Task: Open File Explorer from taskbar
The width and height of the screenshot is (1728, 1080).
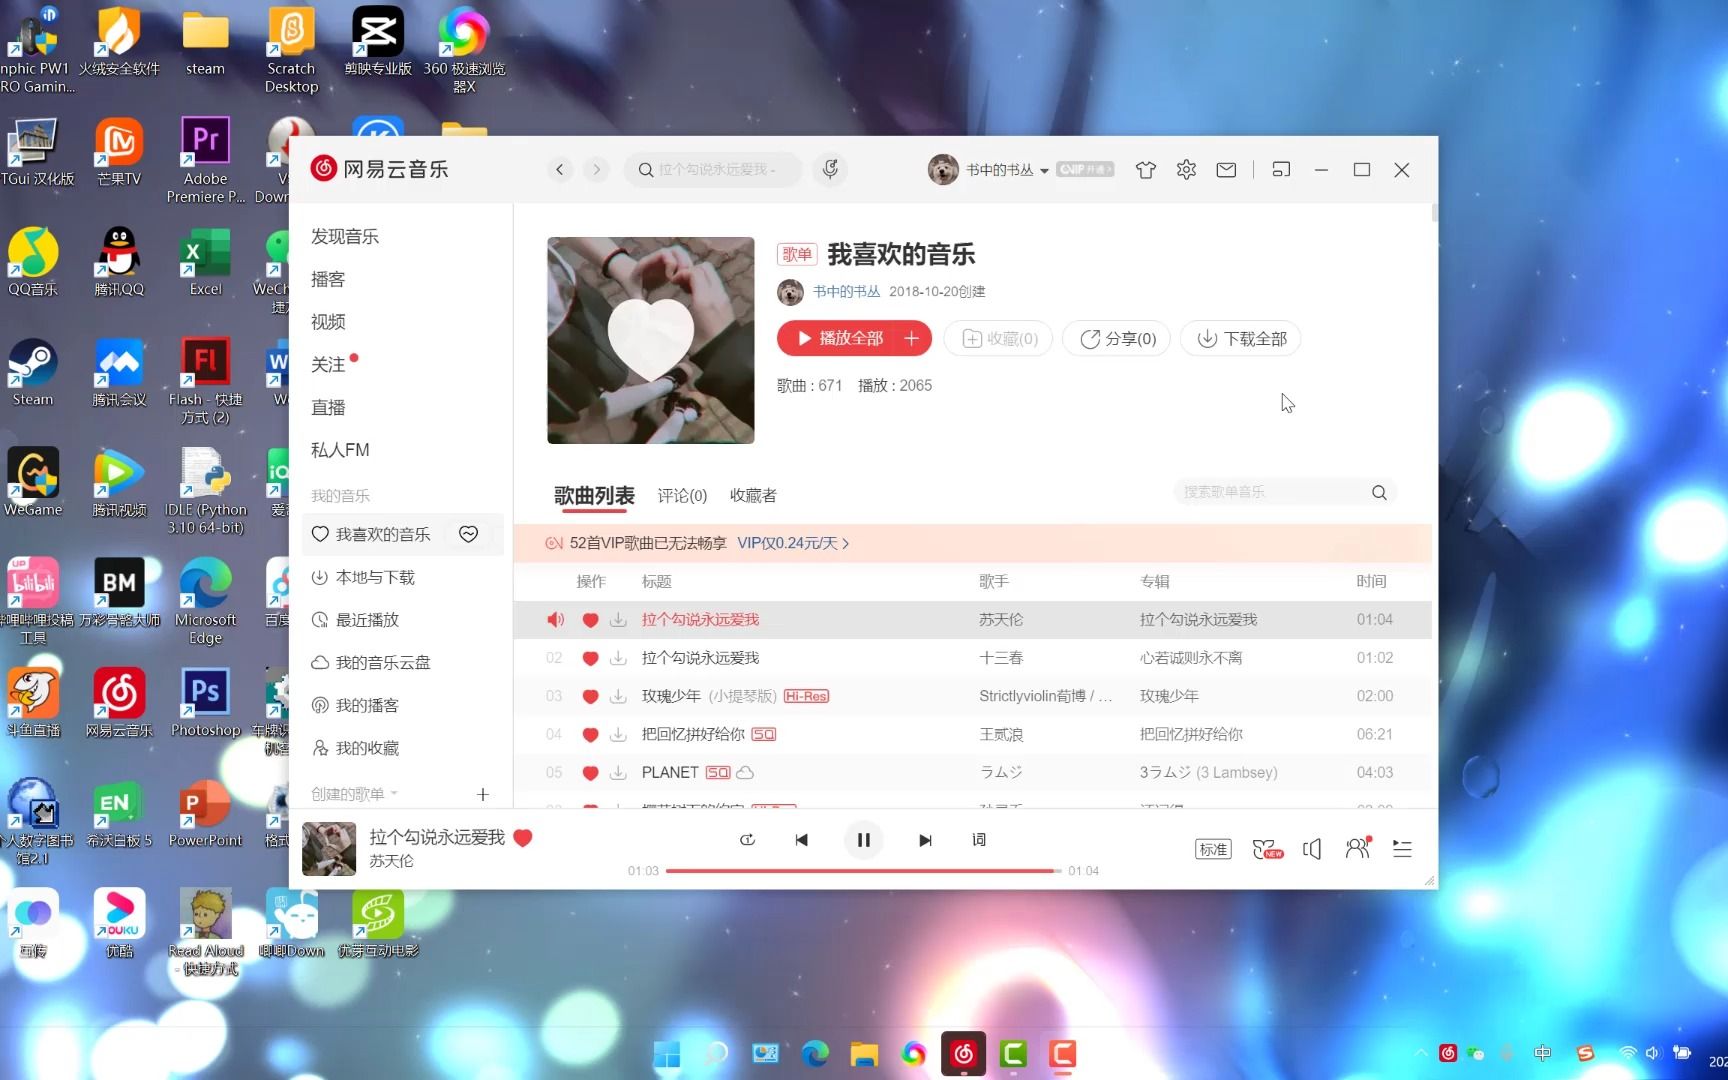Action: [864, 1054]
